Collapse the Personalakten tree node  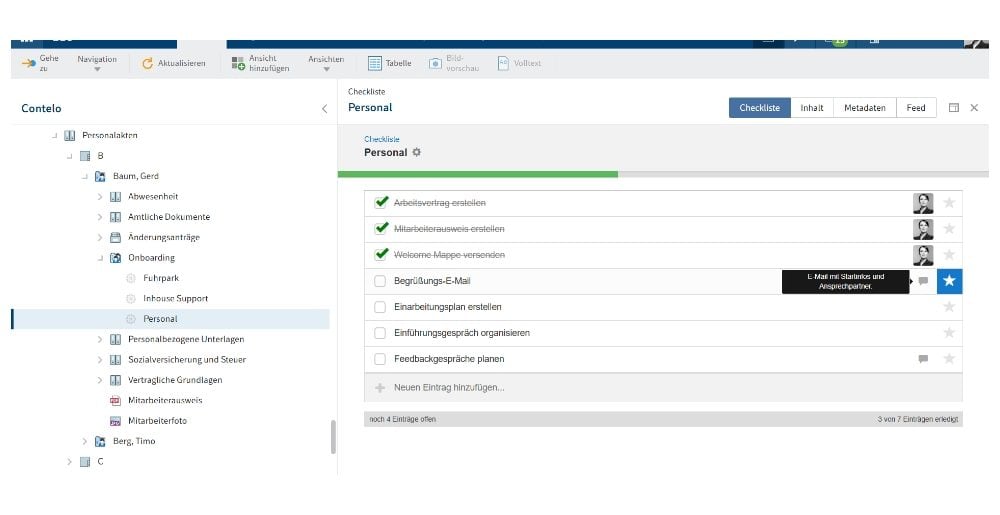click(x=55, y=135)
